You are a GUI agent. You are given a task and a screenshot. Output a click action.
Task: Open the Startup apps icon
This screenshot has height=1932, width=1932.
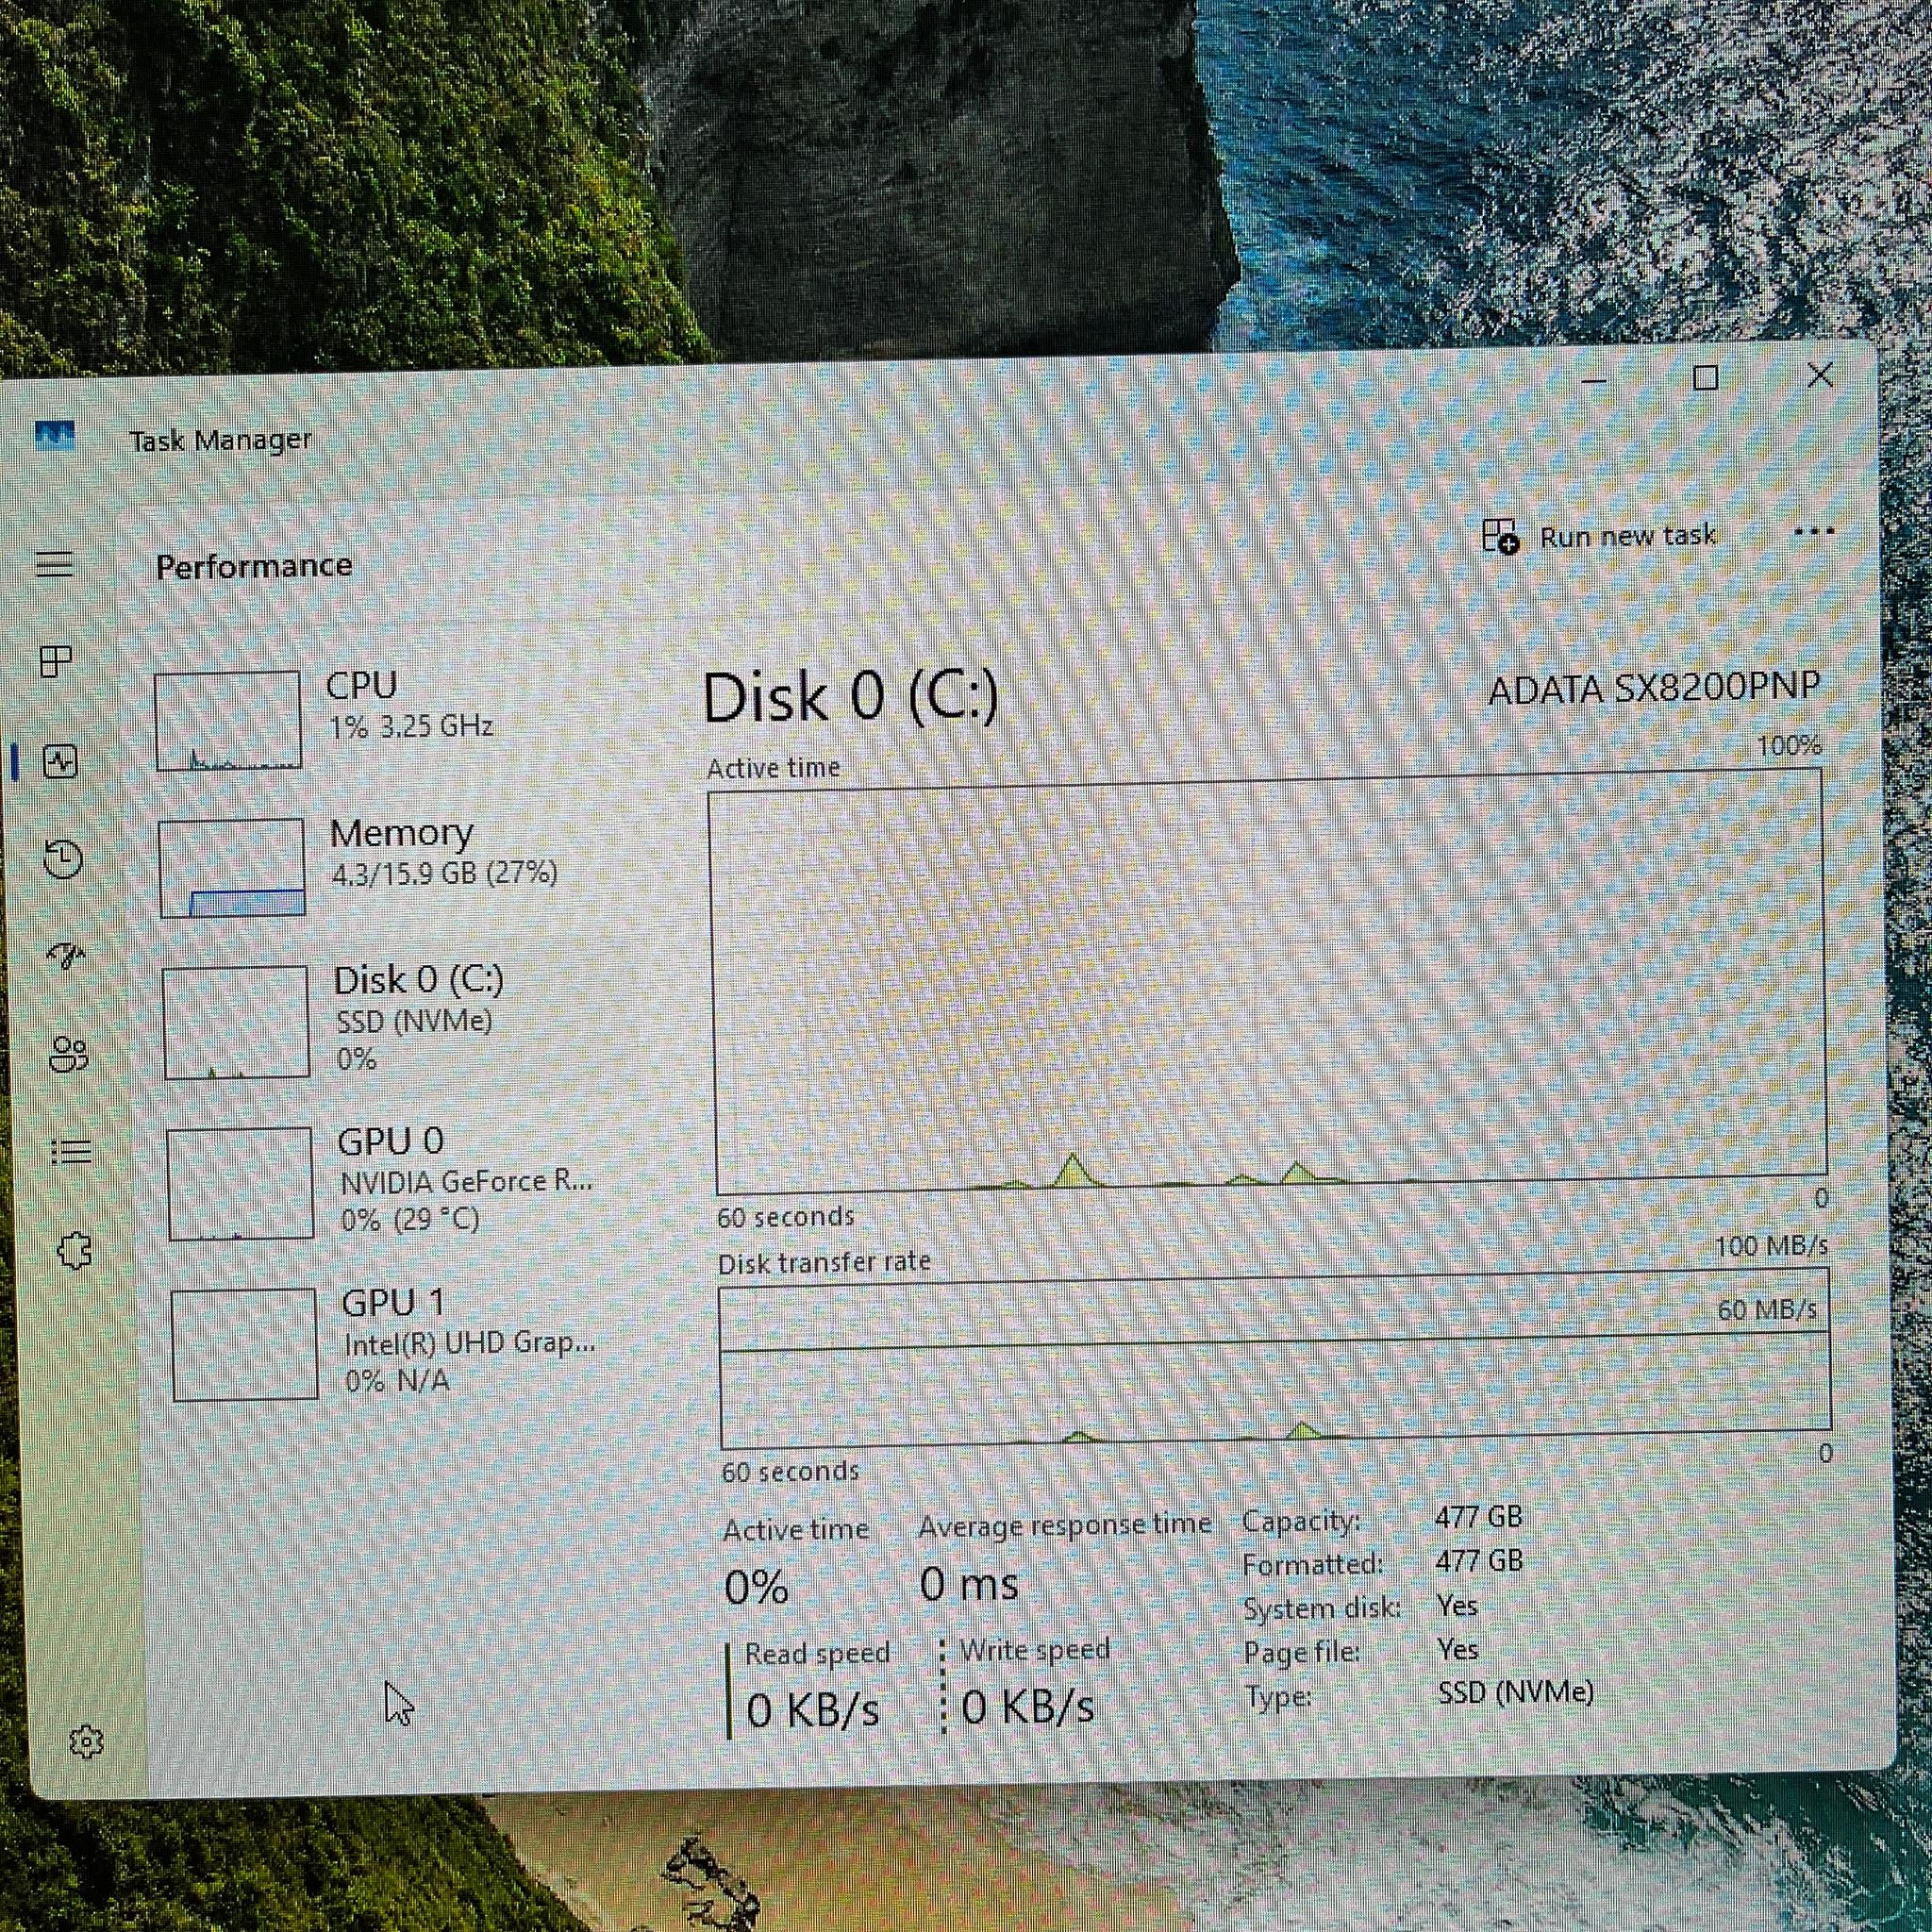(67, 956)
